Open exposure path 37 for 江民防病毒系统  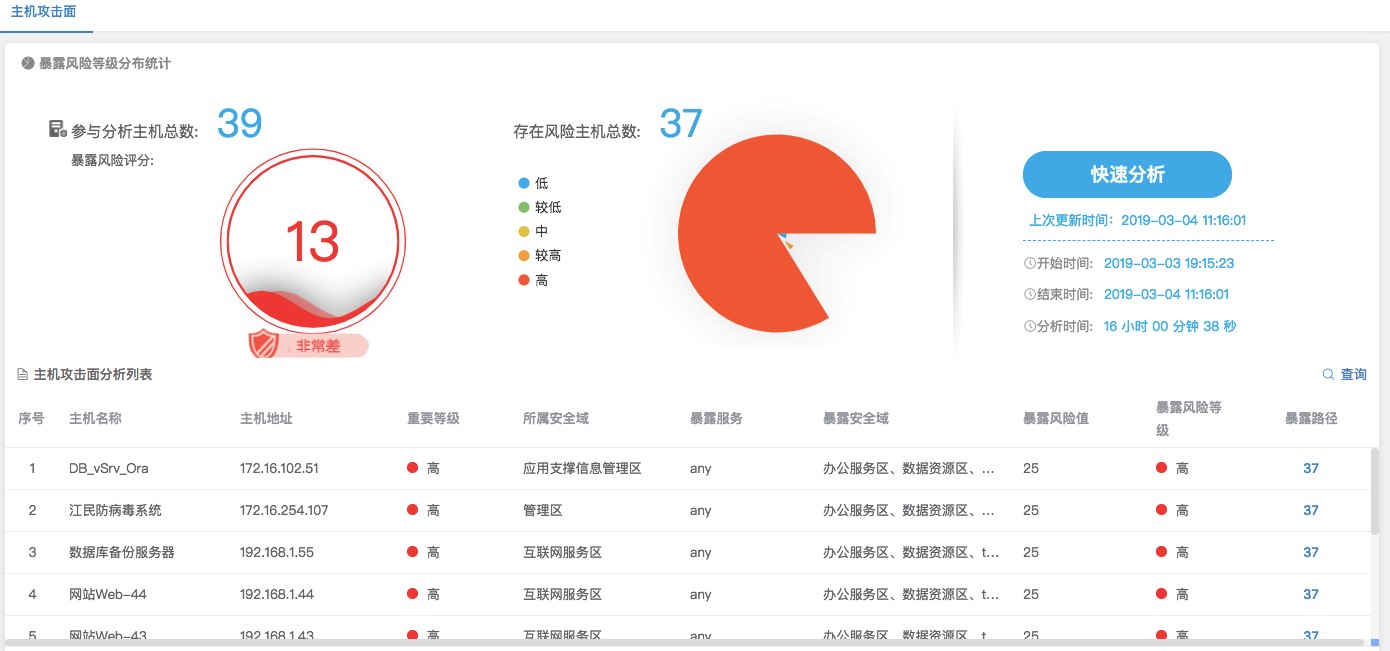point(1310,510)
